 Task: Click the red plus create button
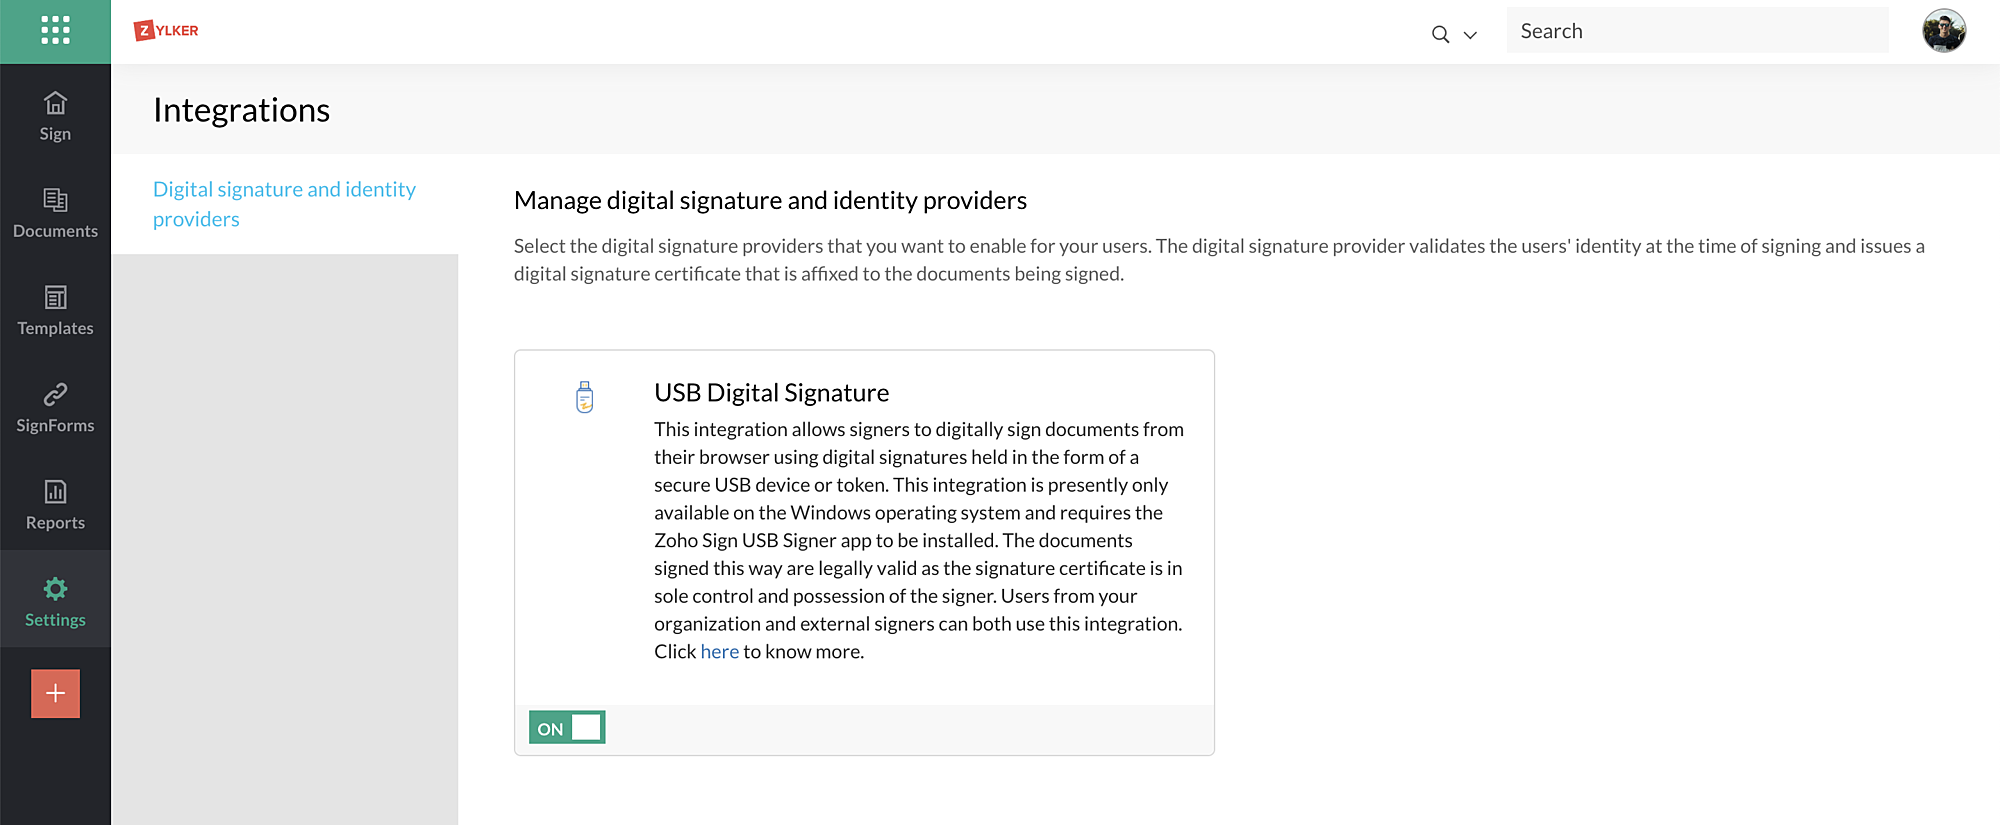(55, 693)
